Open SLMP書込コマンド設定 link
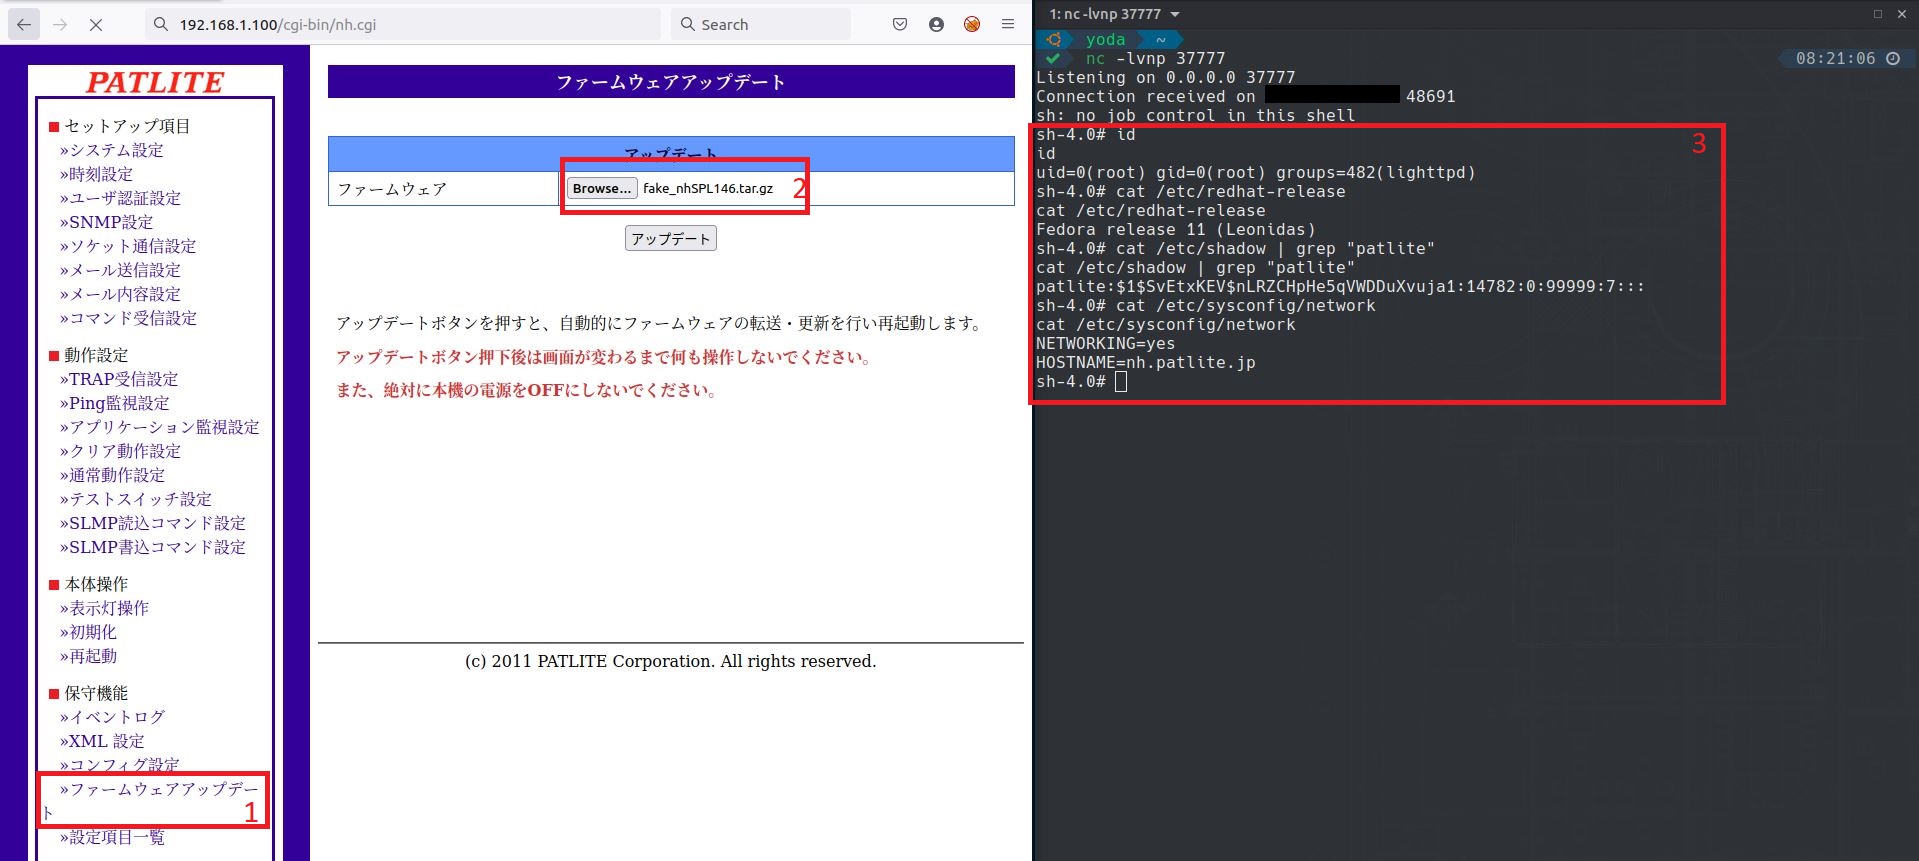 tap(152, 547)
